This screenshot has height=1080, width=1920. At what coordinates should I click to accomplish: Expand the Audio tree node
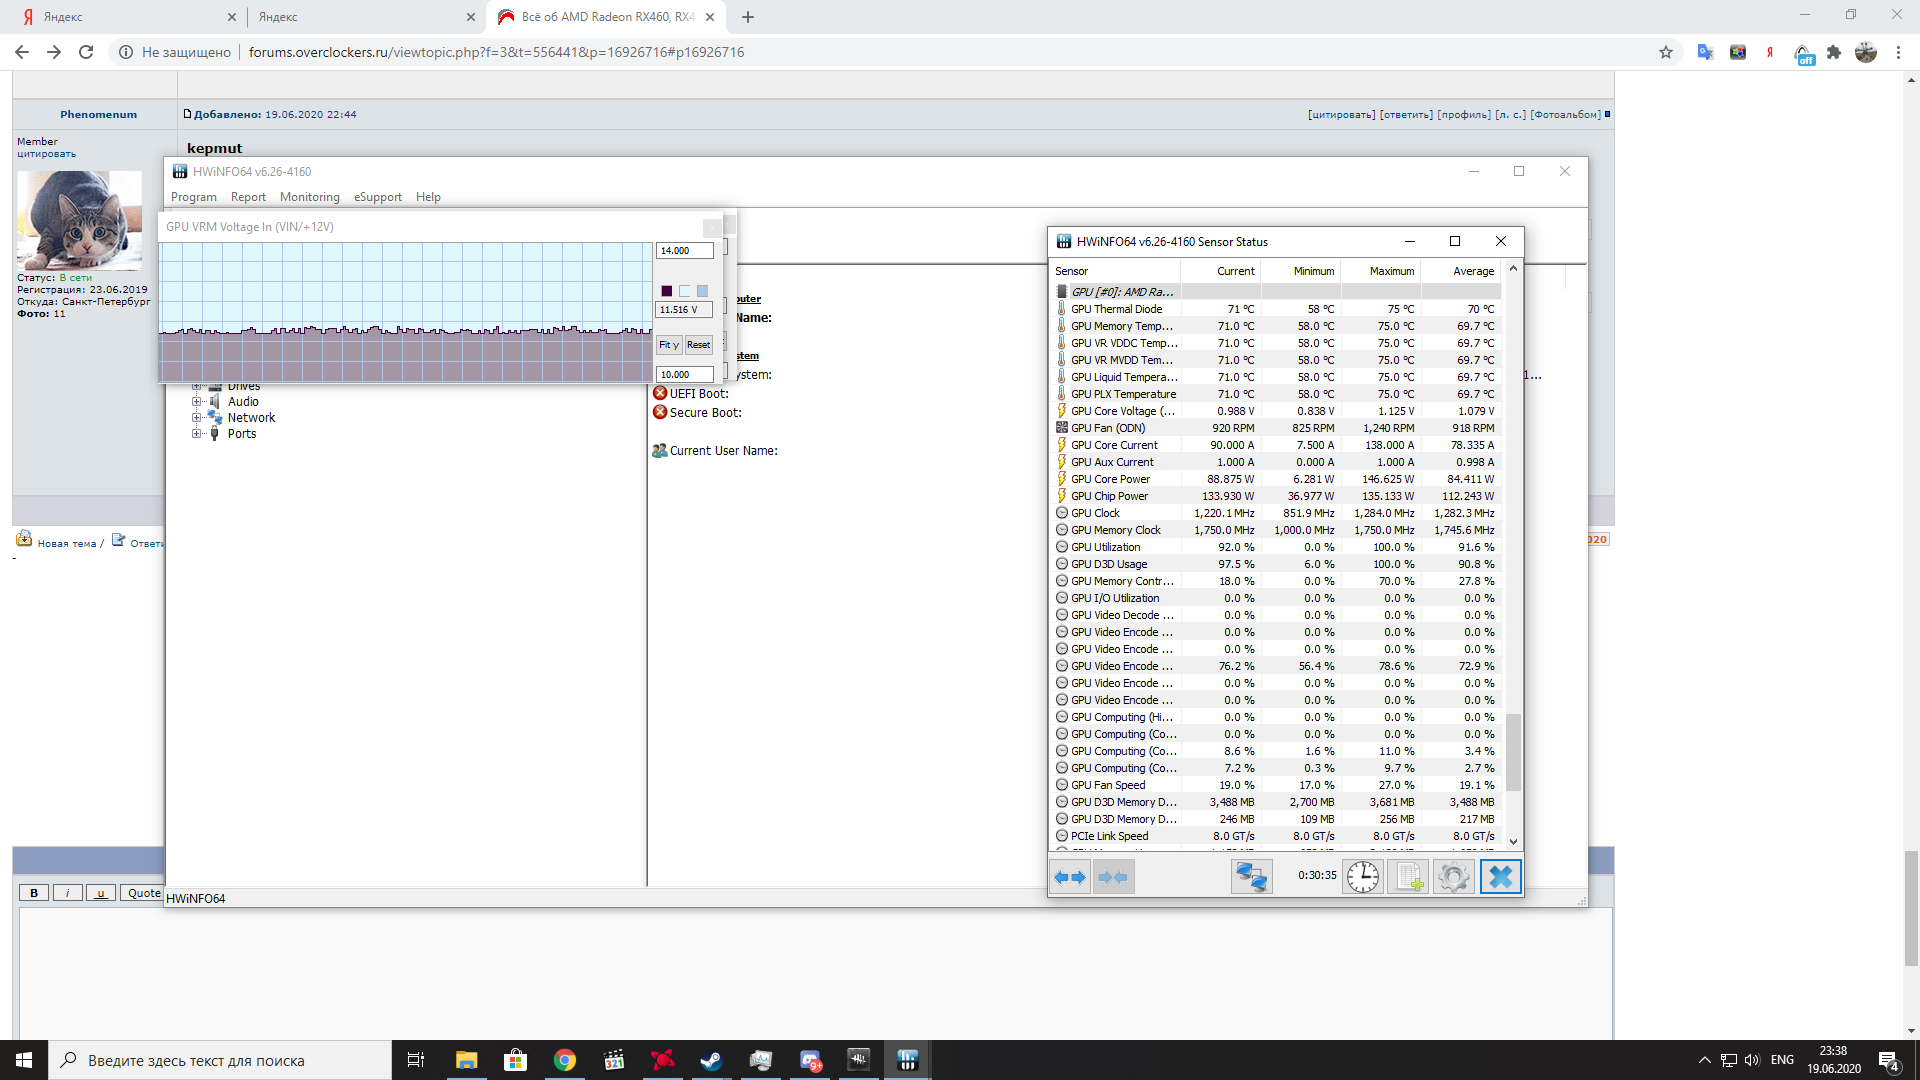(197, 402)
